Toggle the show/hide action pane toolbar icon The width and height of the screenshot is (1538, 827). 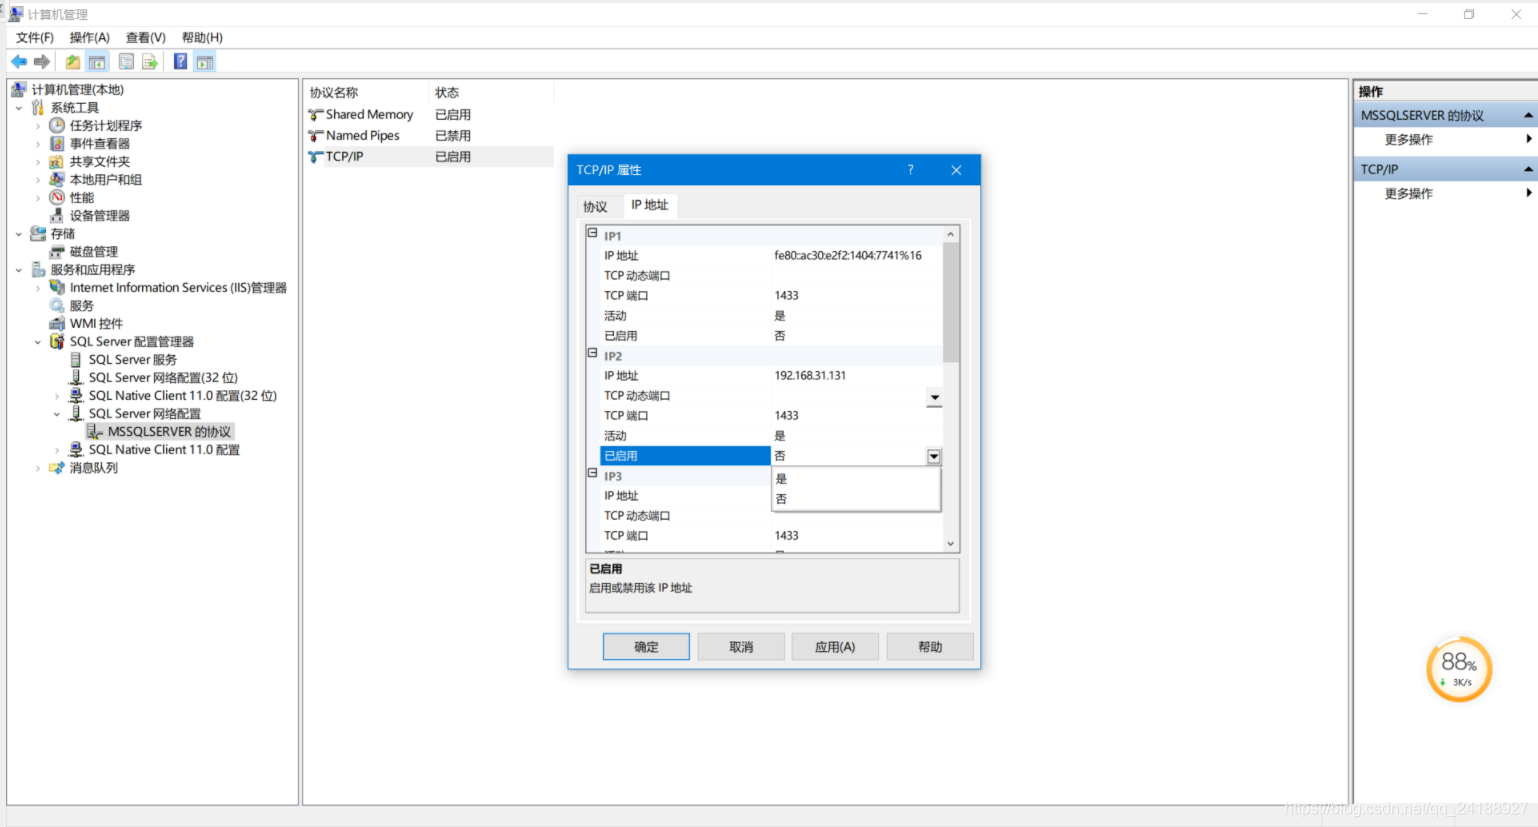pos(205,62)
